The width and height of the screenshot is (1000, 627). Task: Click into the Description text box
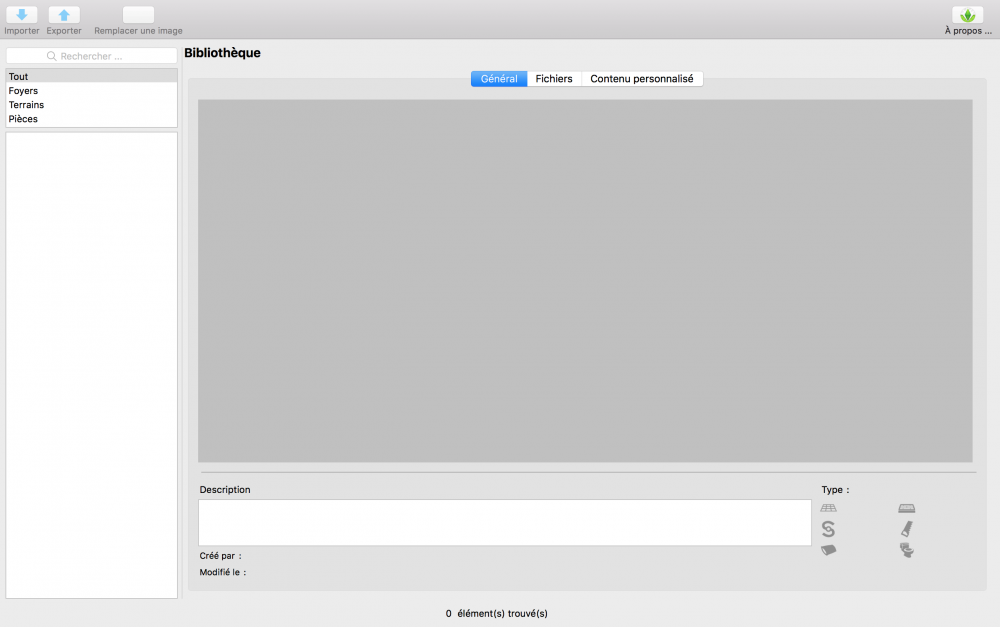[x=504, y=522]
